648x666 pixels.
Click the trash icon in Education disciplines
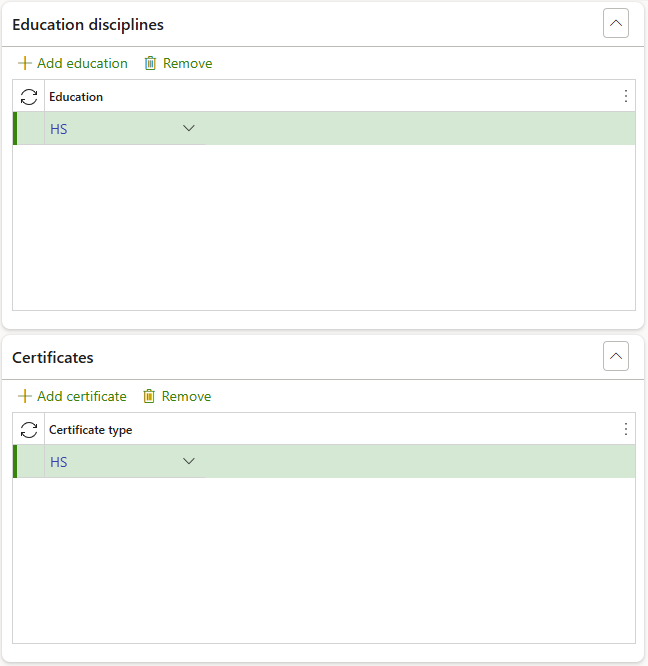click(x=151, y=63)
